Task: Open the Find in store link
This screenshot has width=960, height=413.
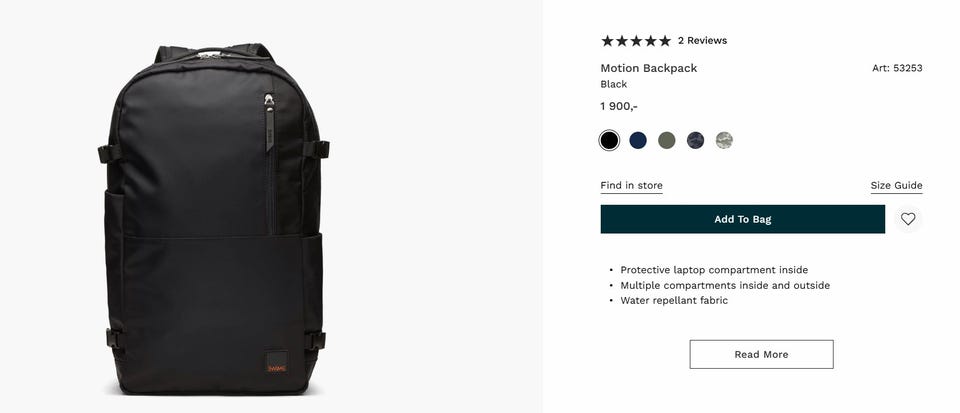Action: (x=631, y=185)
